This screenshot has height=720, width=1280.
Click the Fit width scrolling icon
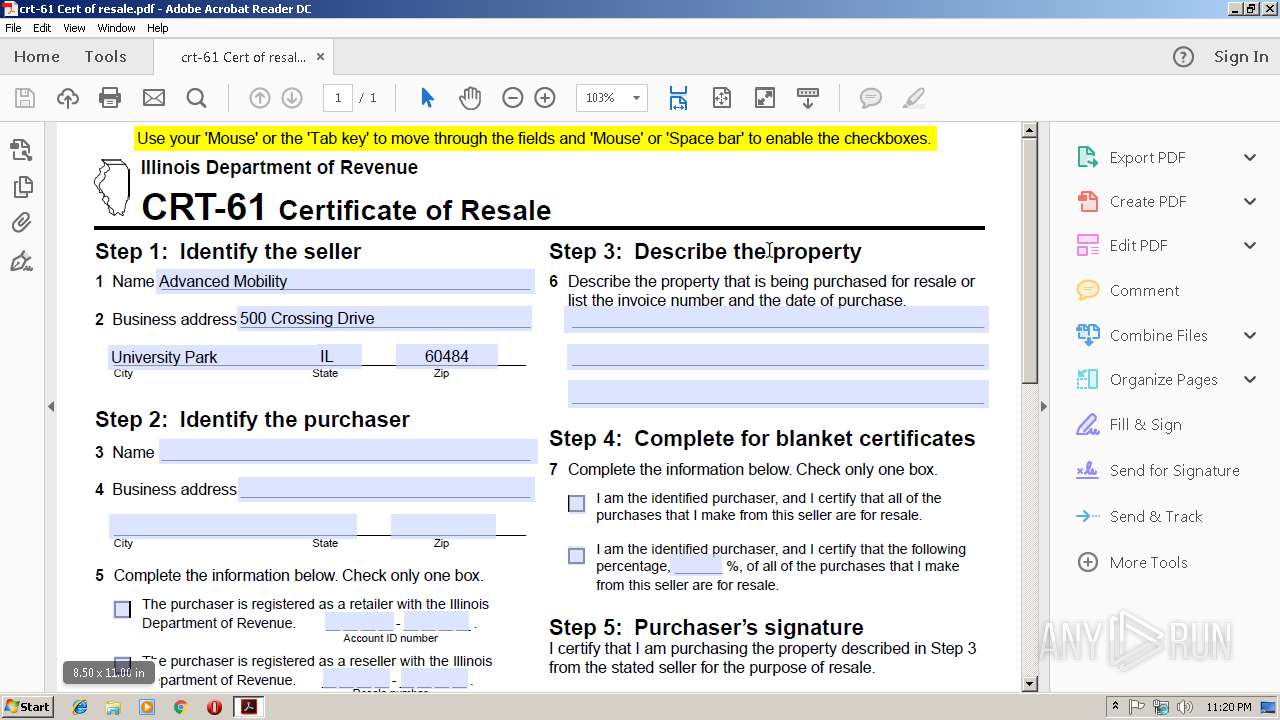(x=678, y=97)
